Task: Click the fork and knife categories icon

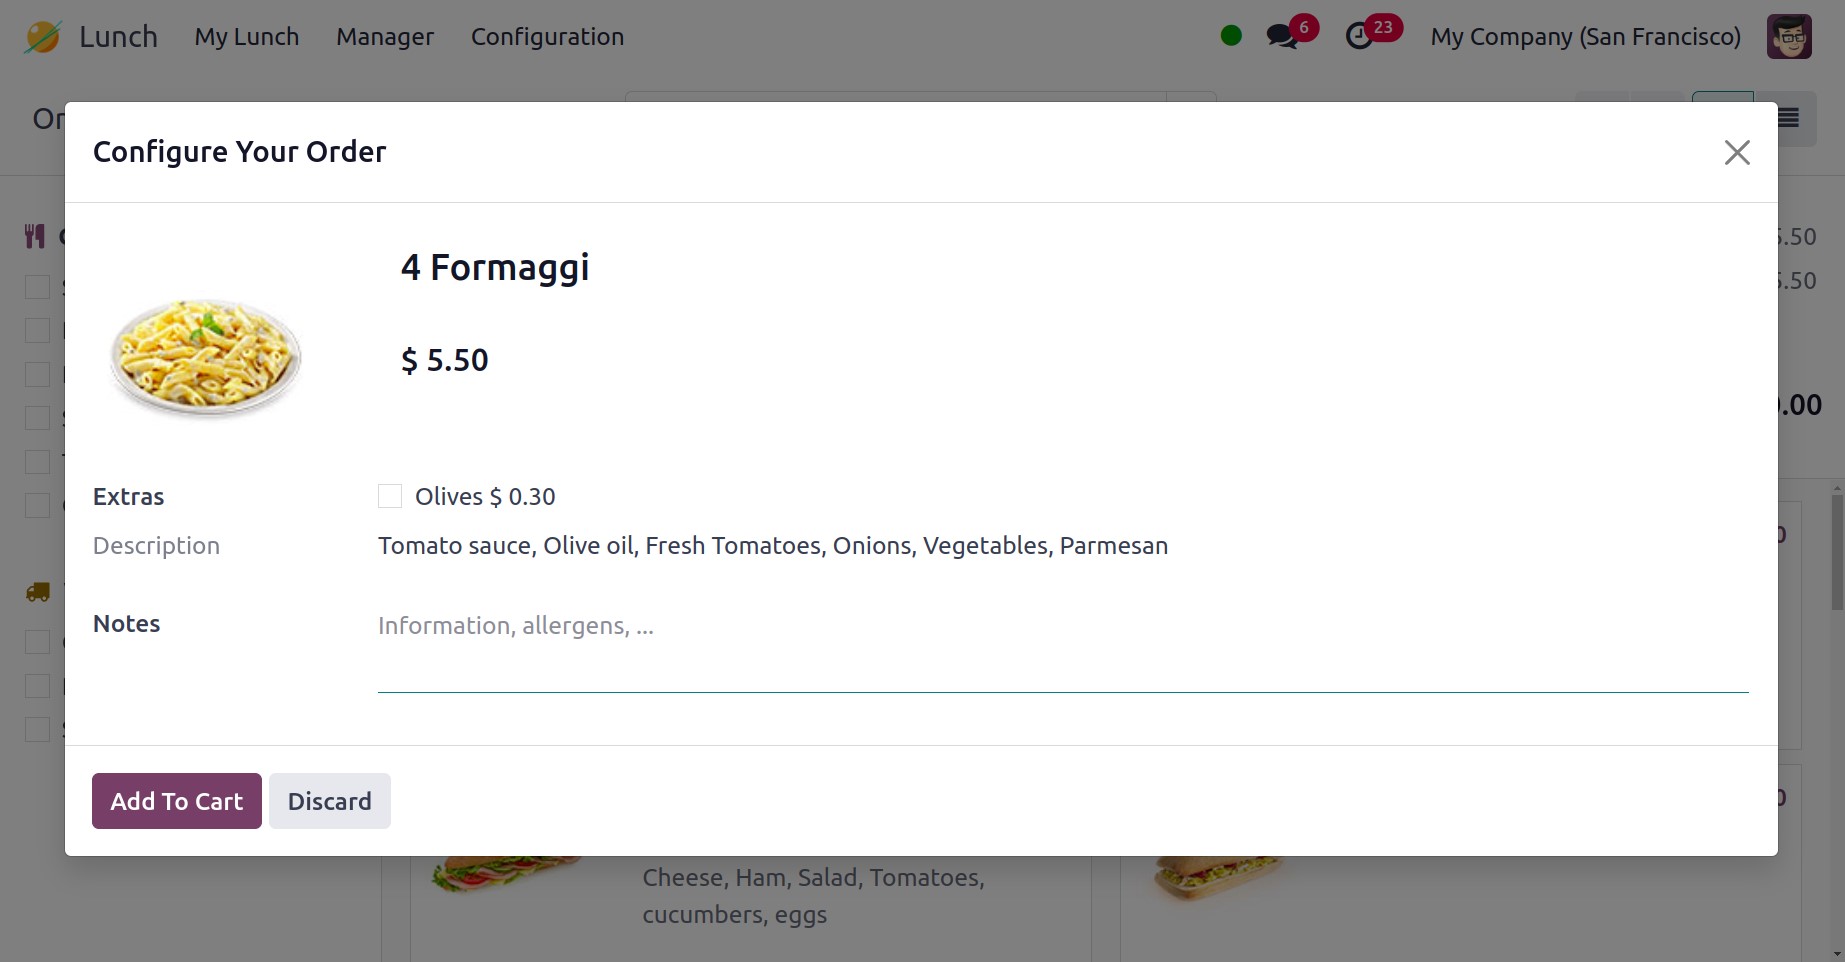Action: point(35,237)
